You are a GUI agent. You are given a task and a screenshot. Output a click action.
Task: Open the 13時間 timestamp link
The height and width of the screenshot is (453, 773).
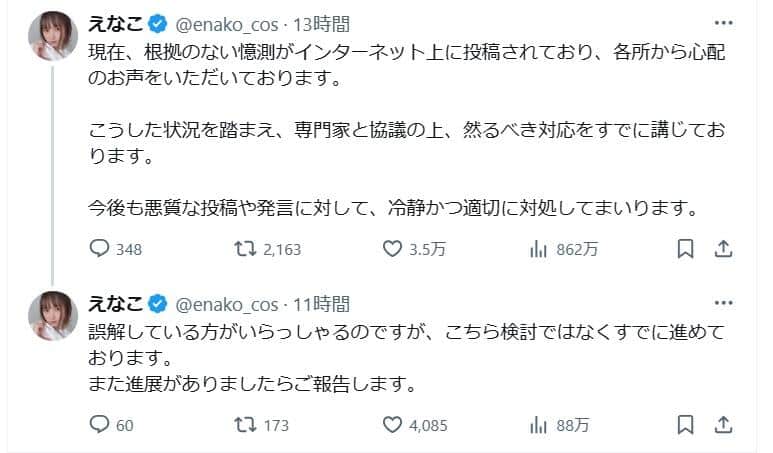317,24
